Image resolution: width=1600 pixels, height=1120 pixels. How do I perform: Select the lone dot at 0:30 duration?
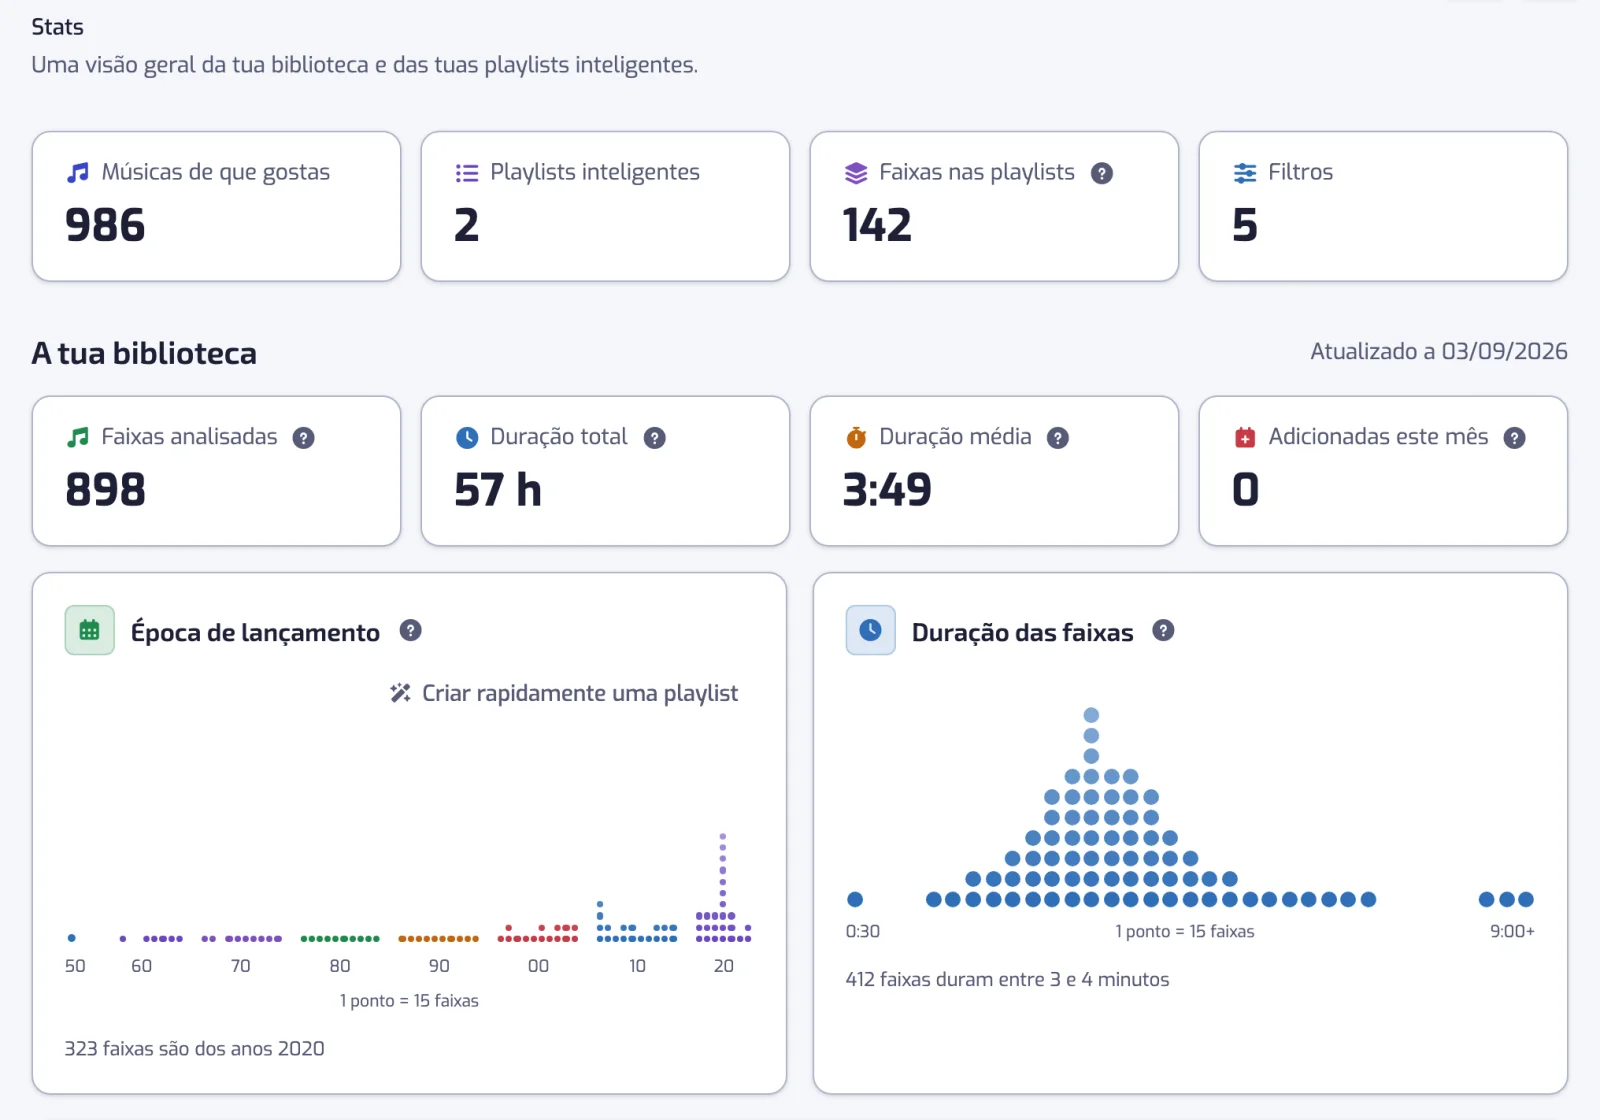(x=855, y=899)
